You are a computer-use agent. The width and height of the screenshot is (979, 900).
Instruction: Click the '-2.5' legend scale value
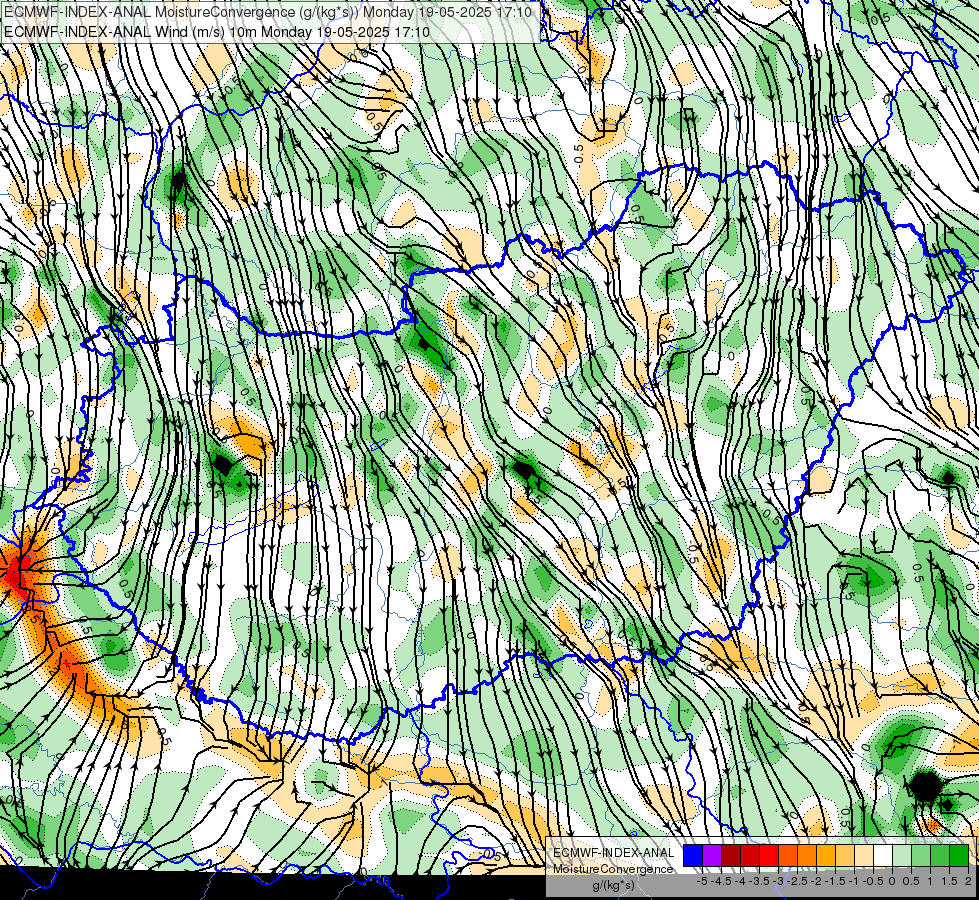(x=797, y=881)
